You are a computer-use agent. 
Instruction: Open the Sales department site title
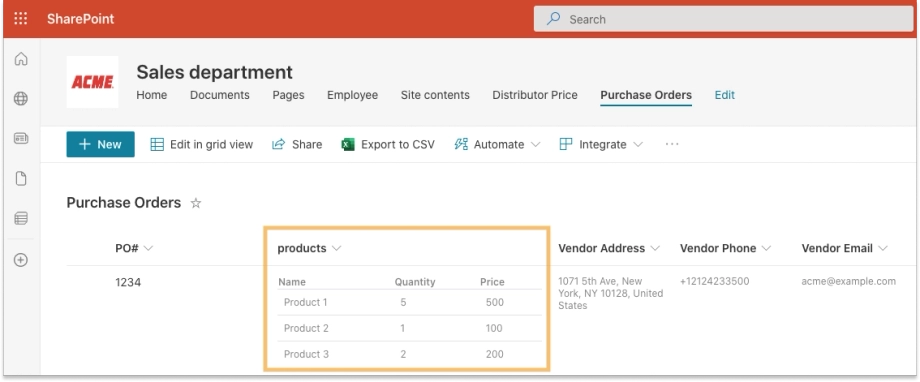click(214, 72)
